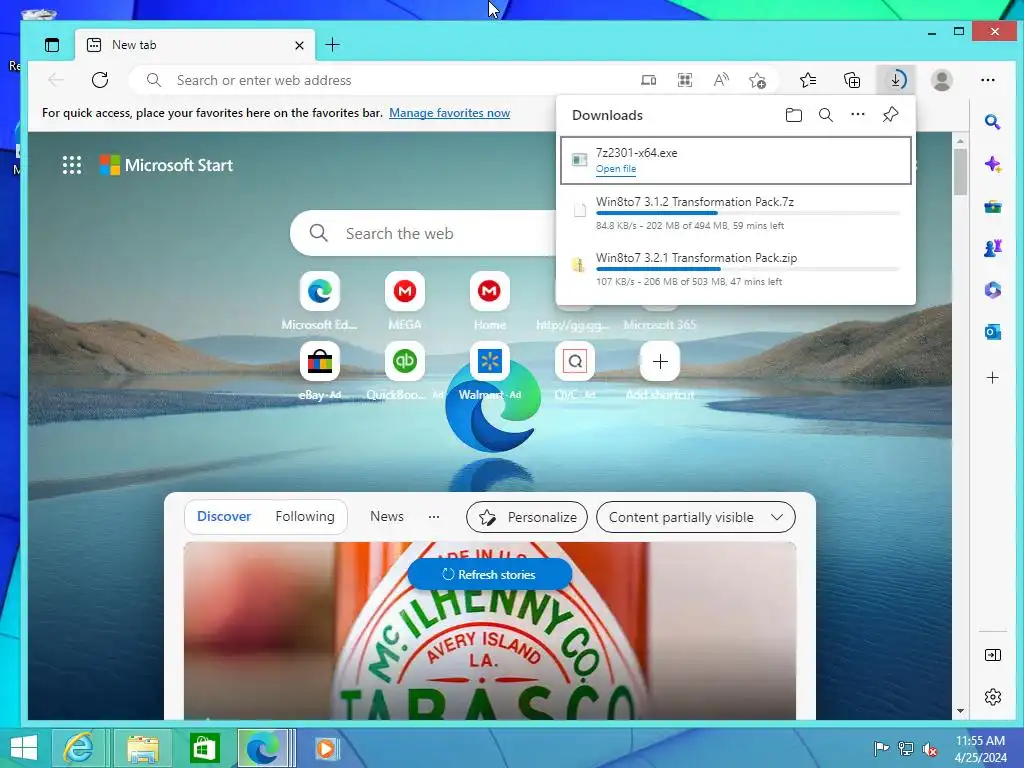Open the sidebar Games chess icon
The image size is (1024, 768).
coord(993,248)
